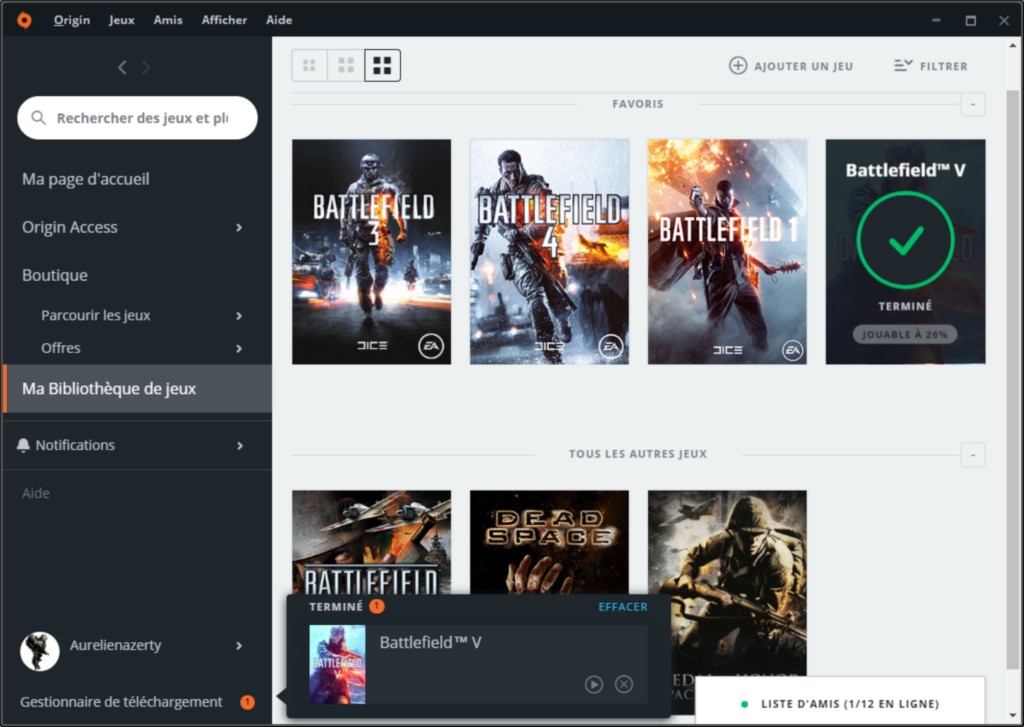Viewport: 1024px width, 727px height.
Task: Go back with the left navigation arrow
Action: click(122, 67)
